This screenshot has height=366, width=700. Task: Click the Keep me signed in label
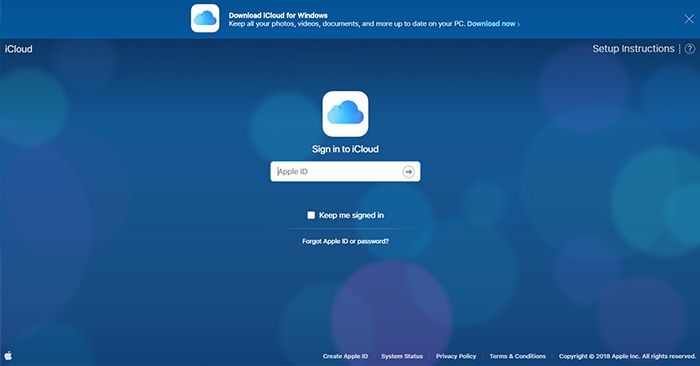[x=351, y=215]
